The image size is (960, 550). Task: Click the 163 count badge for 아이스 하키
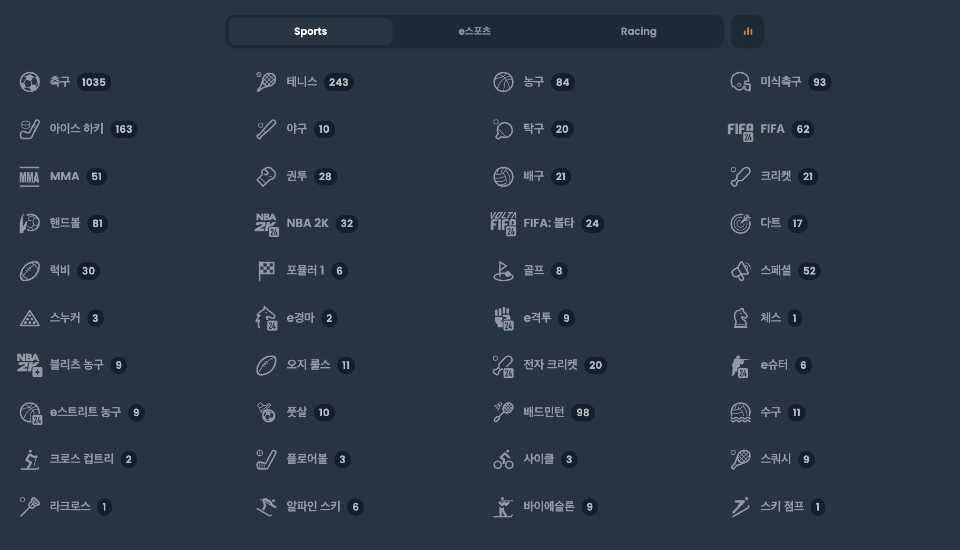click(x=124, y=129)
